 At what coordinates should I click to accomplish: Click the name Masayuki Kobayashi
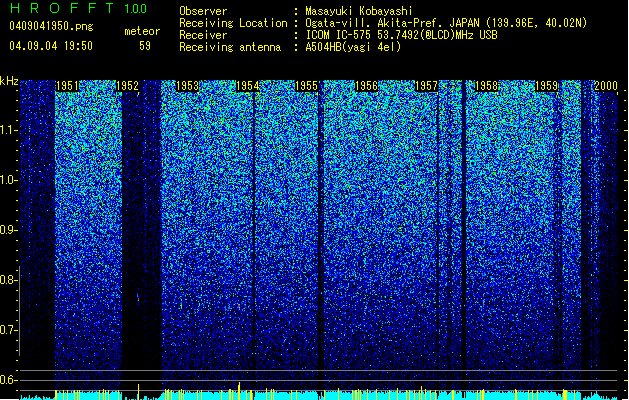pyautogui.click(x=359, y=11)
